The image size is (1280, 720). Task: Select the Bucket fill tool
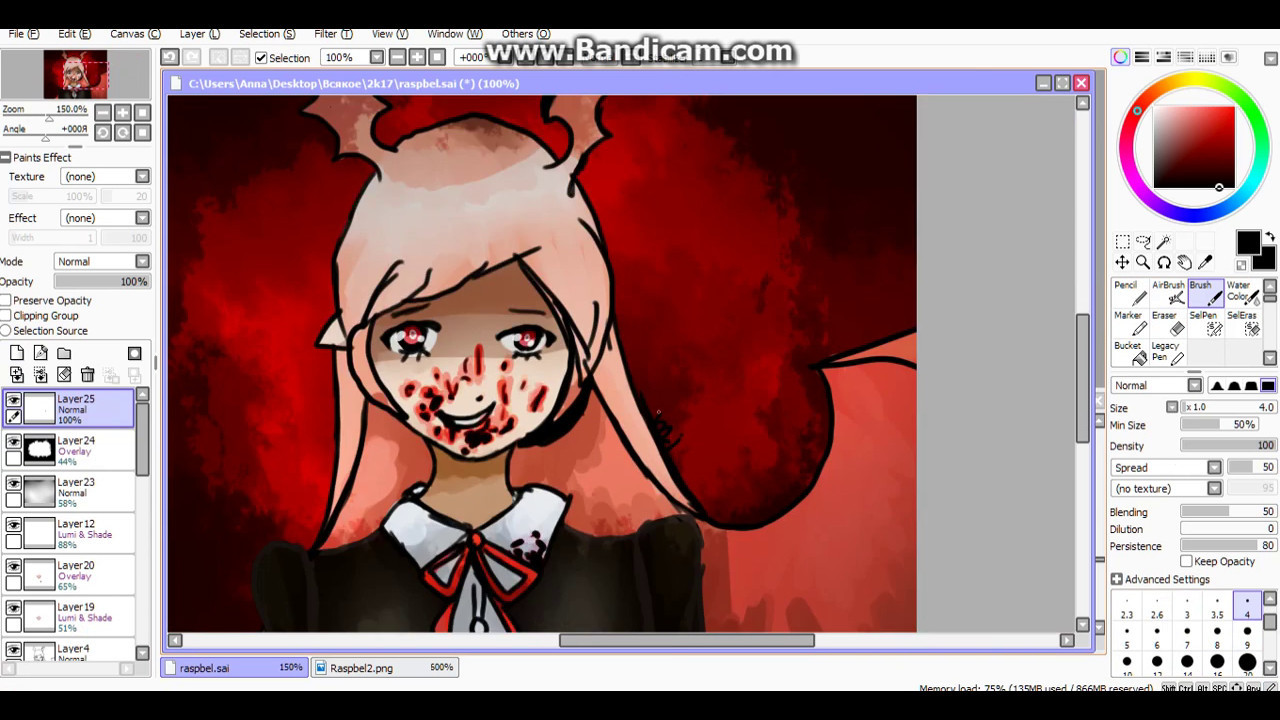1129,354
